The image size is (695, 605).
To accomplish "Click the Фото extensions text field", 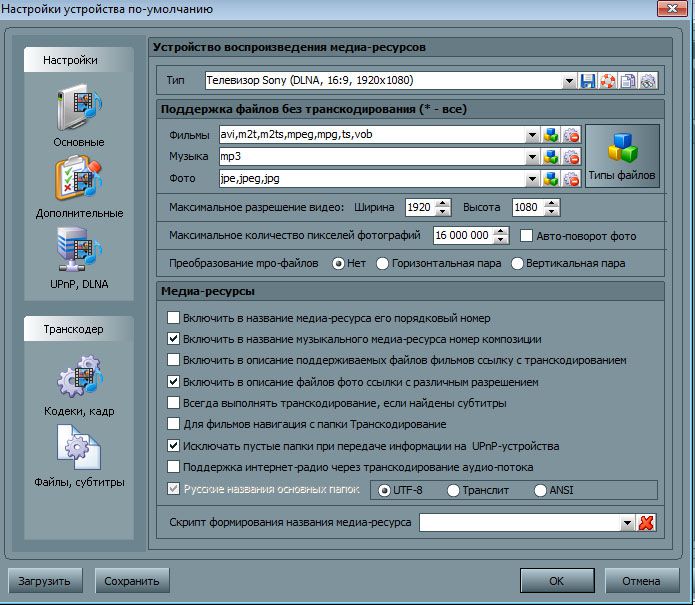I will pos(370,179).
